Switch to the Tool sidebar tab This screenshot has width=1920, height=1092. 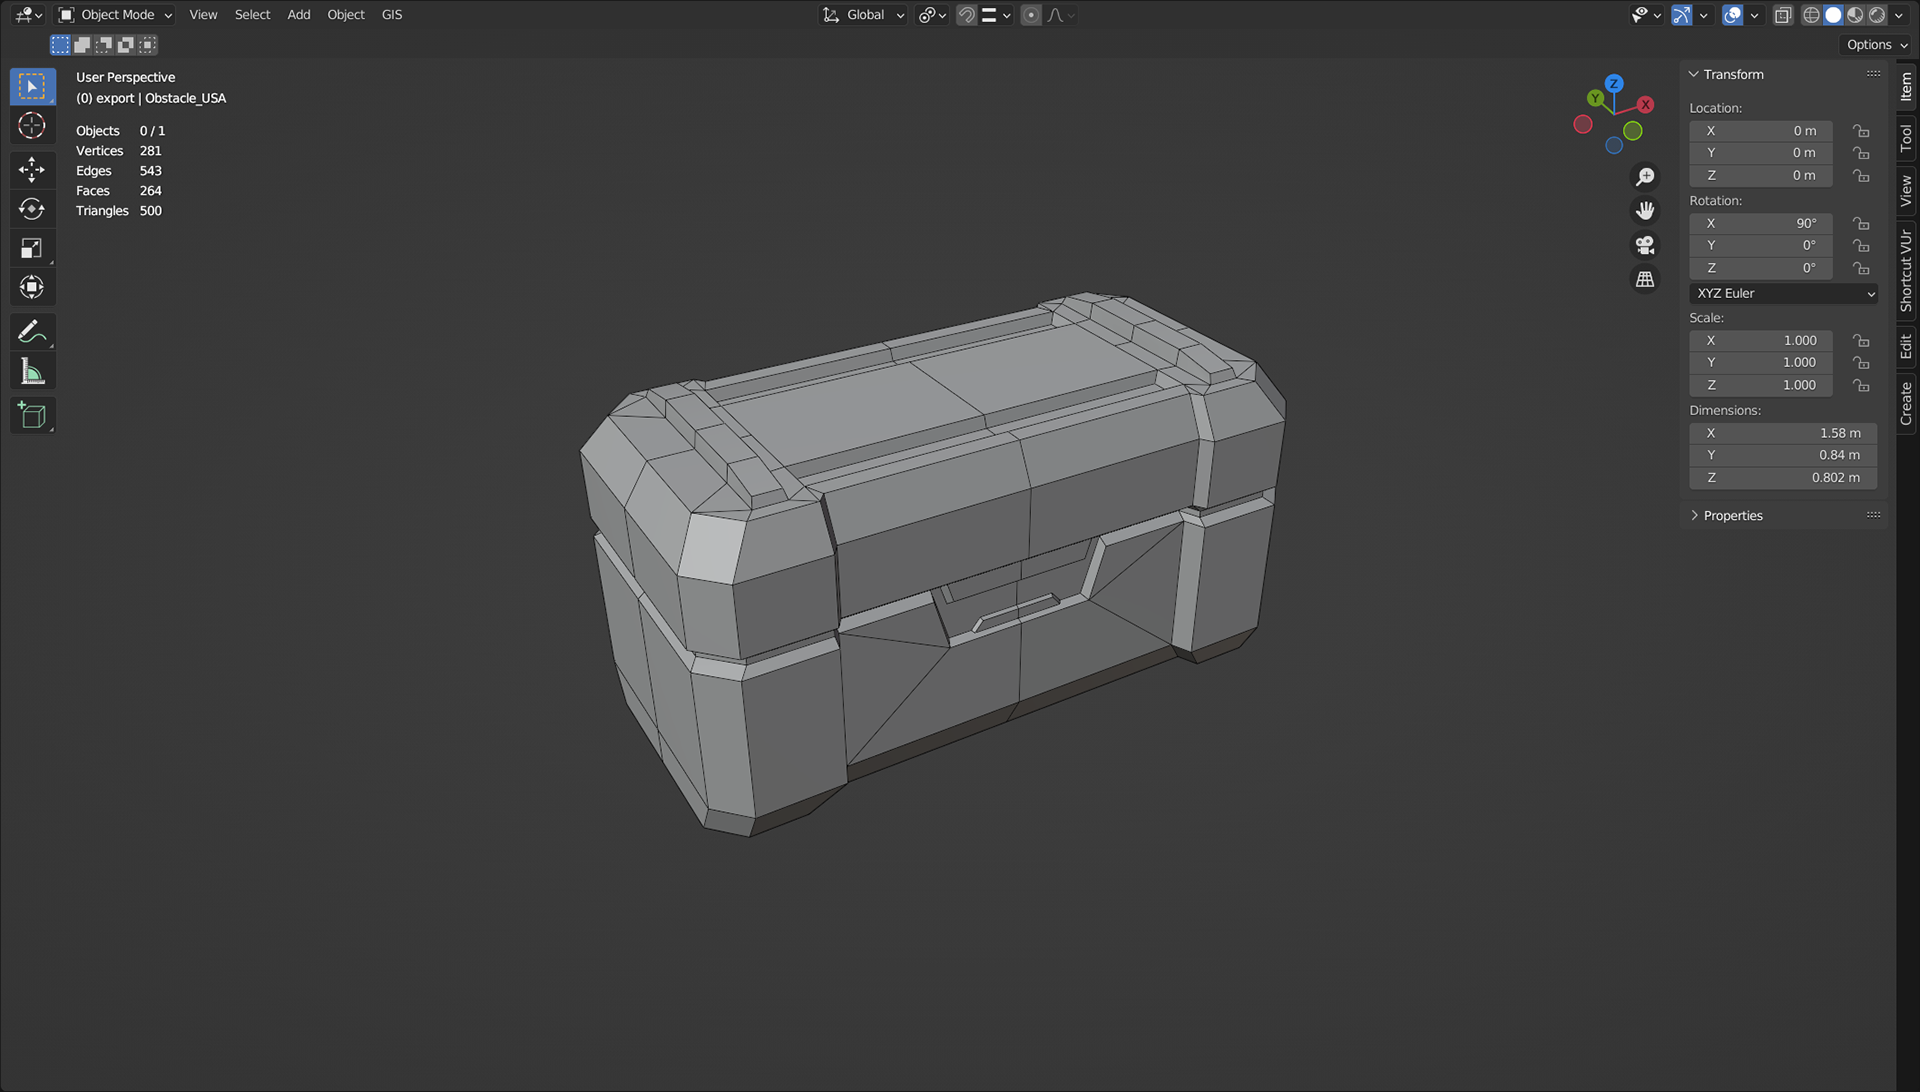coord(1906,137)
